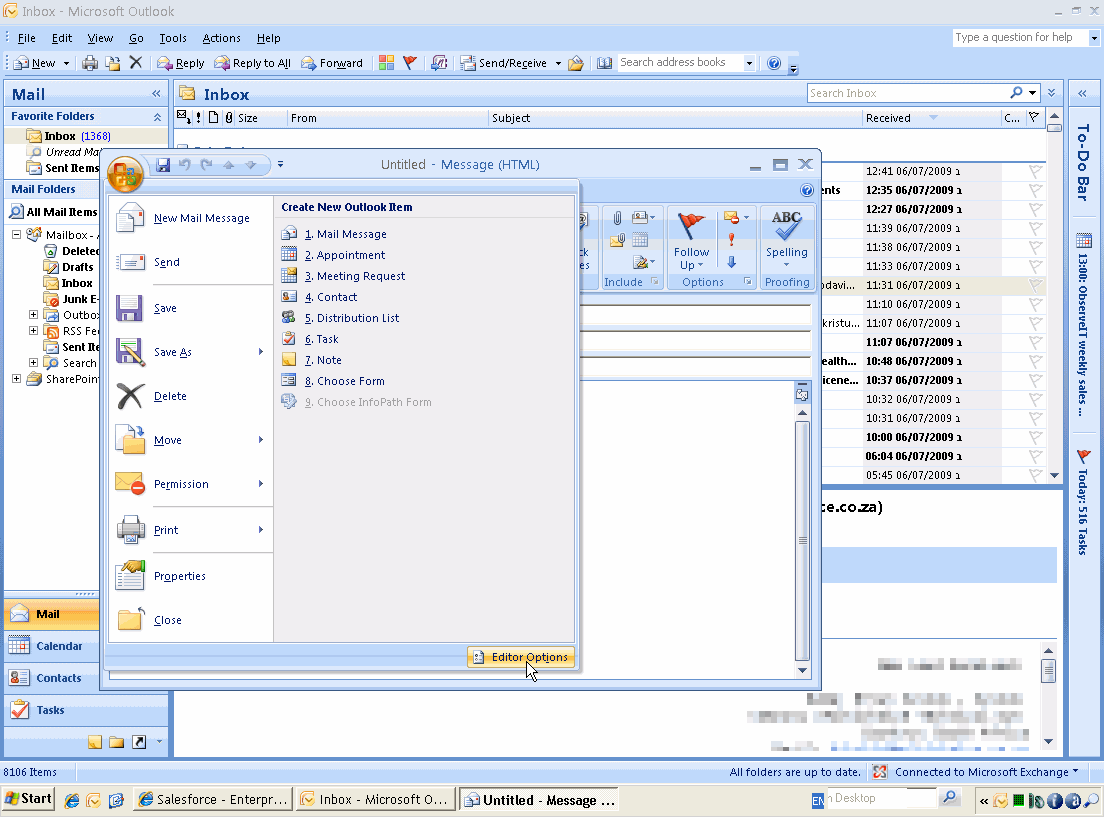Click the Type a question for help box
1104x817 pixels.
click(x=1020, y=37)
